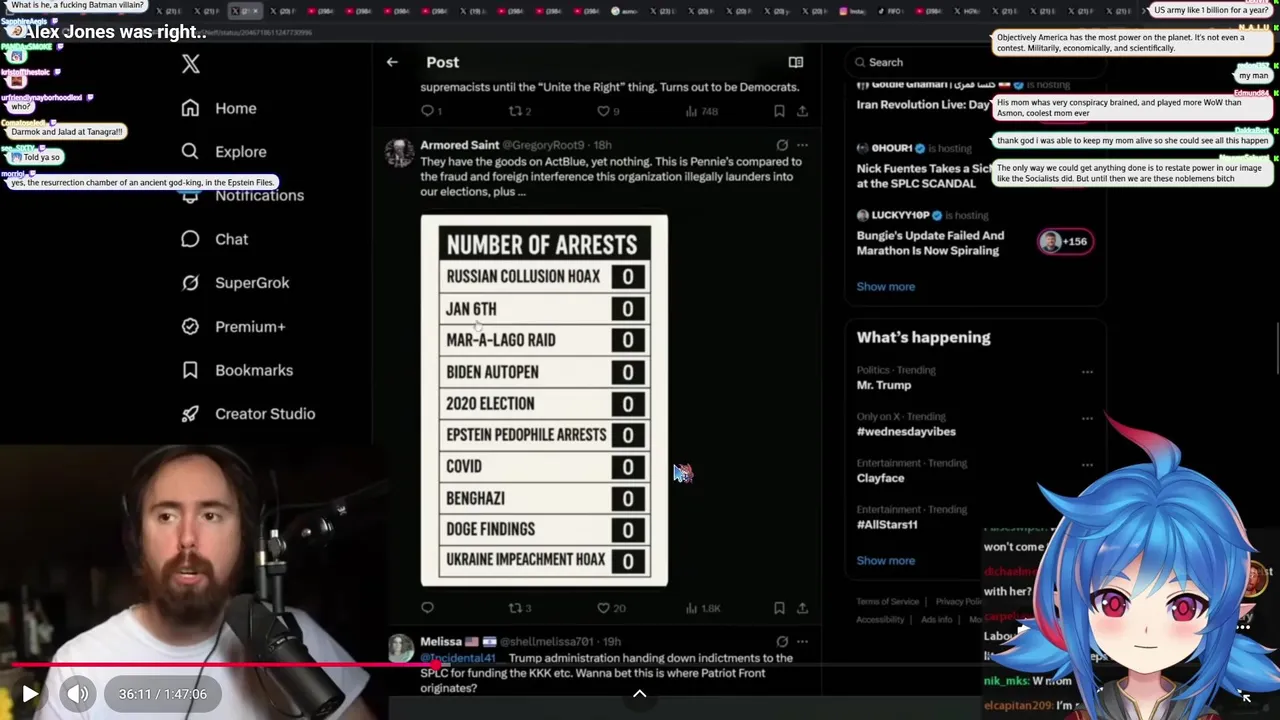Click the SuperGrok icon
The height and width of the screenshot is (720, 1280).
click(x=190, y=283)
